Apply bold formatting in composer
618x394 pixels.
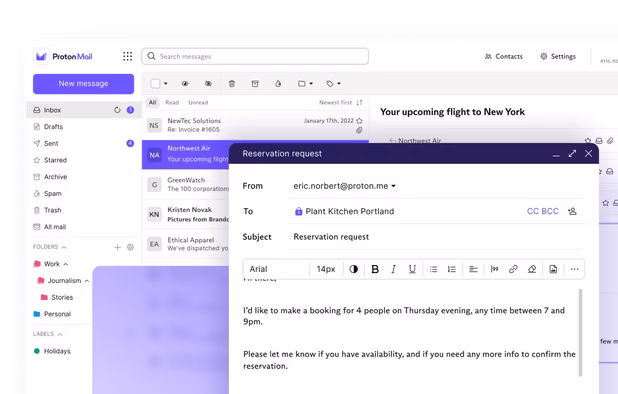(x=375, y=269)
